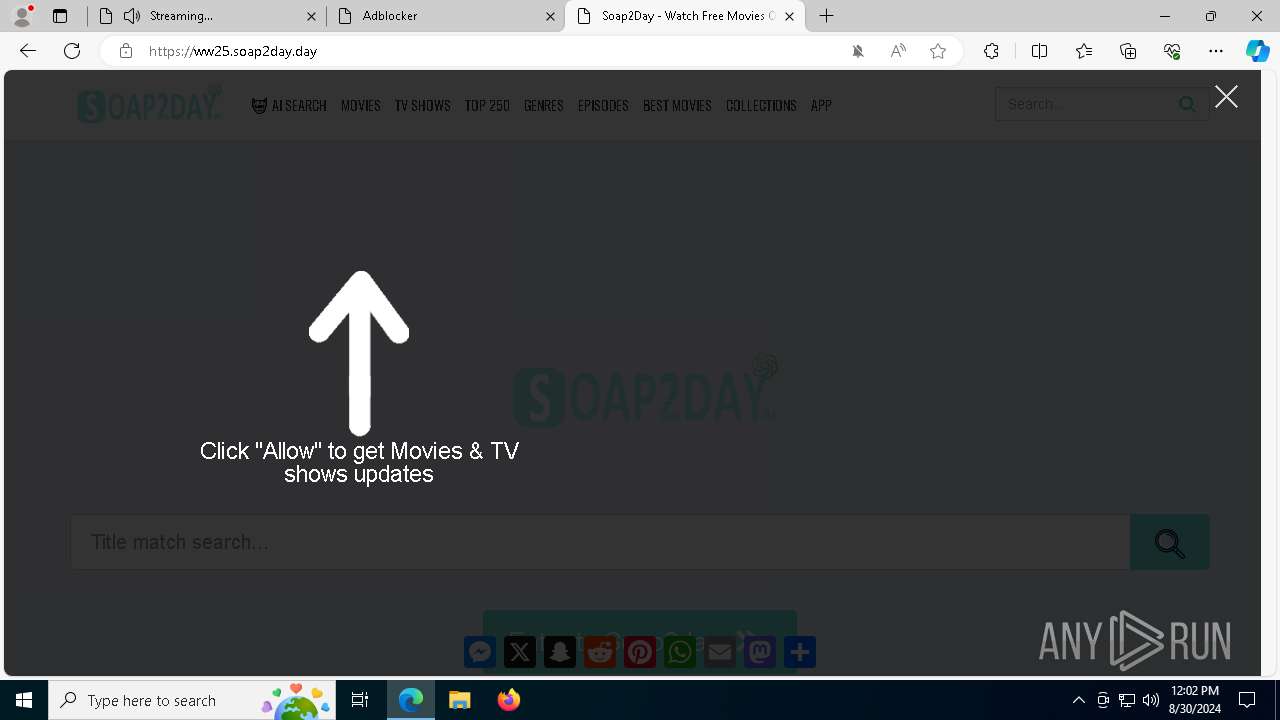
Task: Click the taskbar search box
Action: (x=192, y=700)
